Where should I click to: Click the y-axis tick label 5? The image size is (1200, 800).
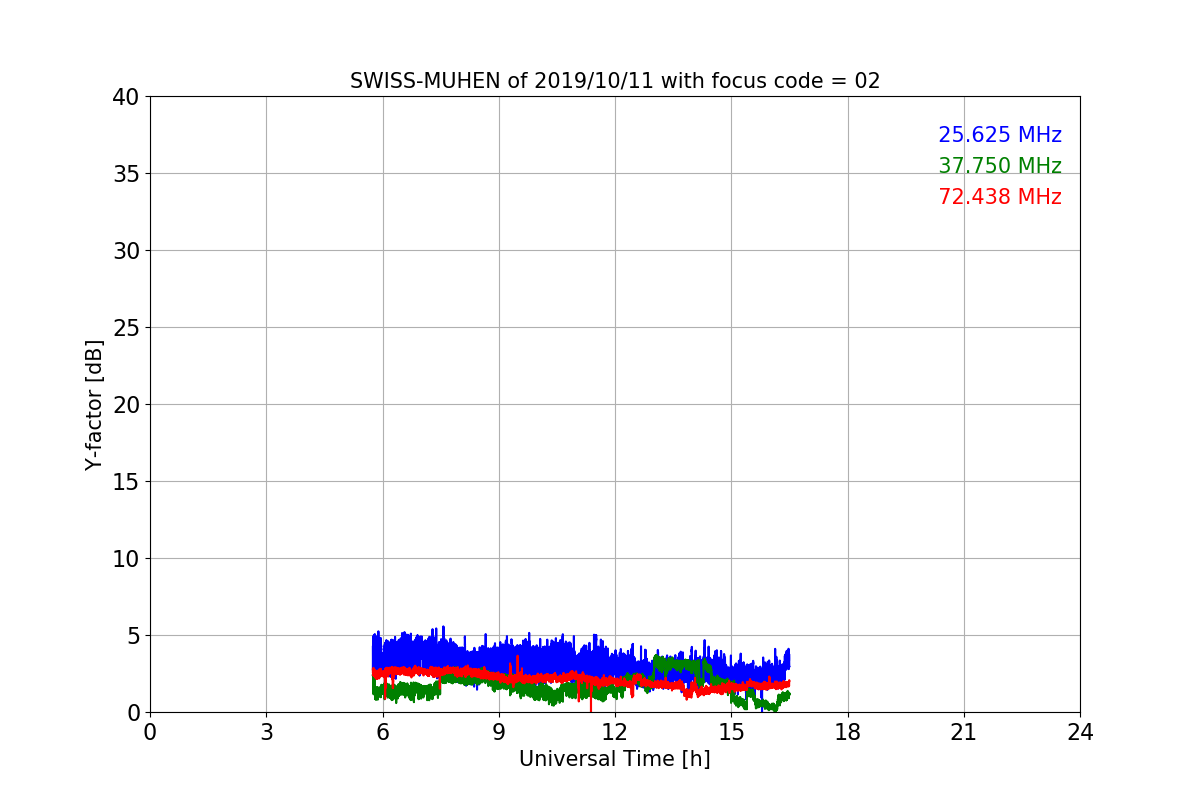(x=133, y=636)
